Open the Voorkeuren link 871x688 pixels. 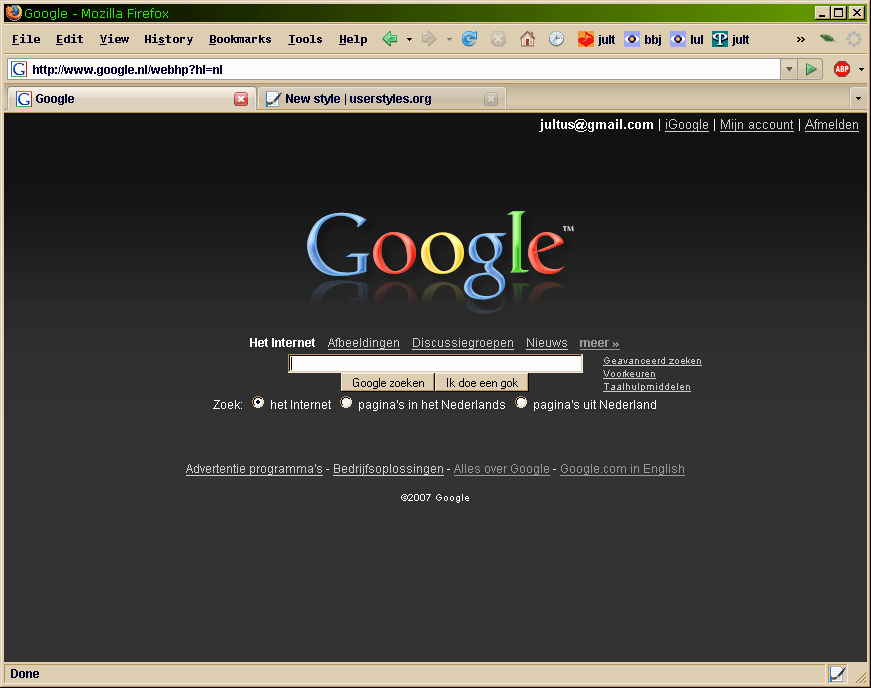point(629,374)
